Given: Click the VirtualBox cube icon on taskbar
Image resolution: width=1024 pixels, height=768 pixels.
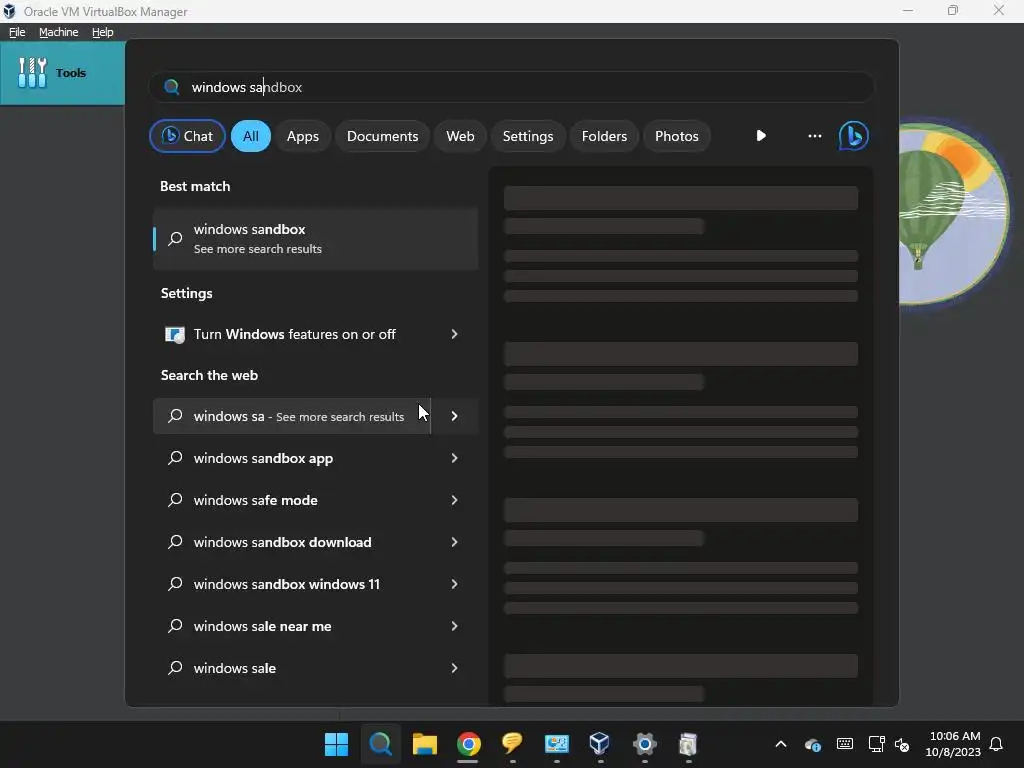Looking at the screenshot, I should tap(600, 743).
